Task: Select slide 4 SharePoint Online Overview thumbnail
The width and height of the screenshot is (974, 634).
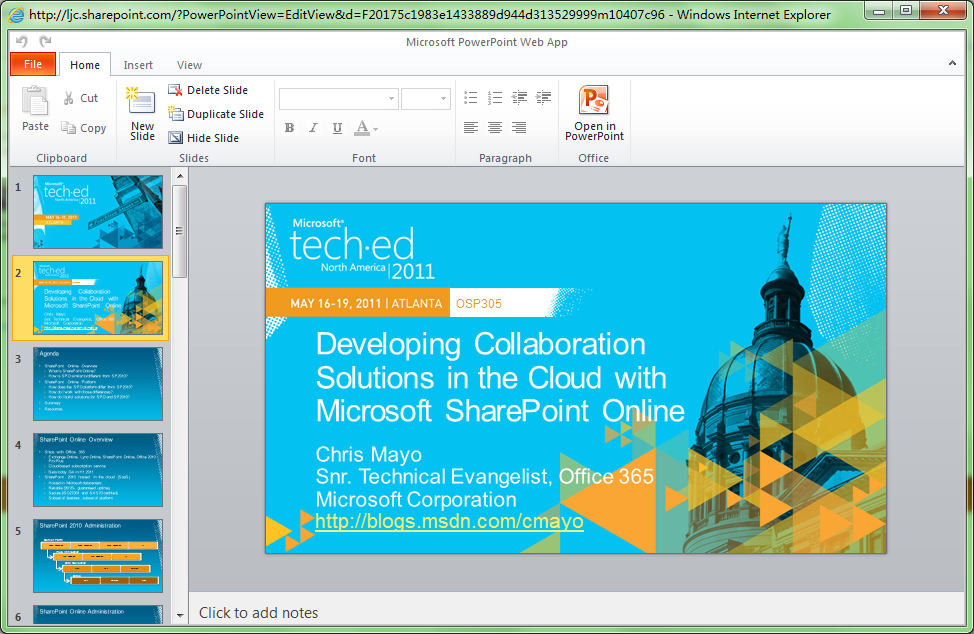Action: pos(98,470)
